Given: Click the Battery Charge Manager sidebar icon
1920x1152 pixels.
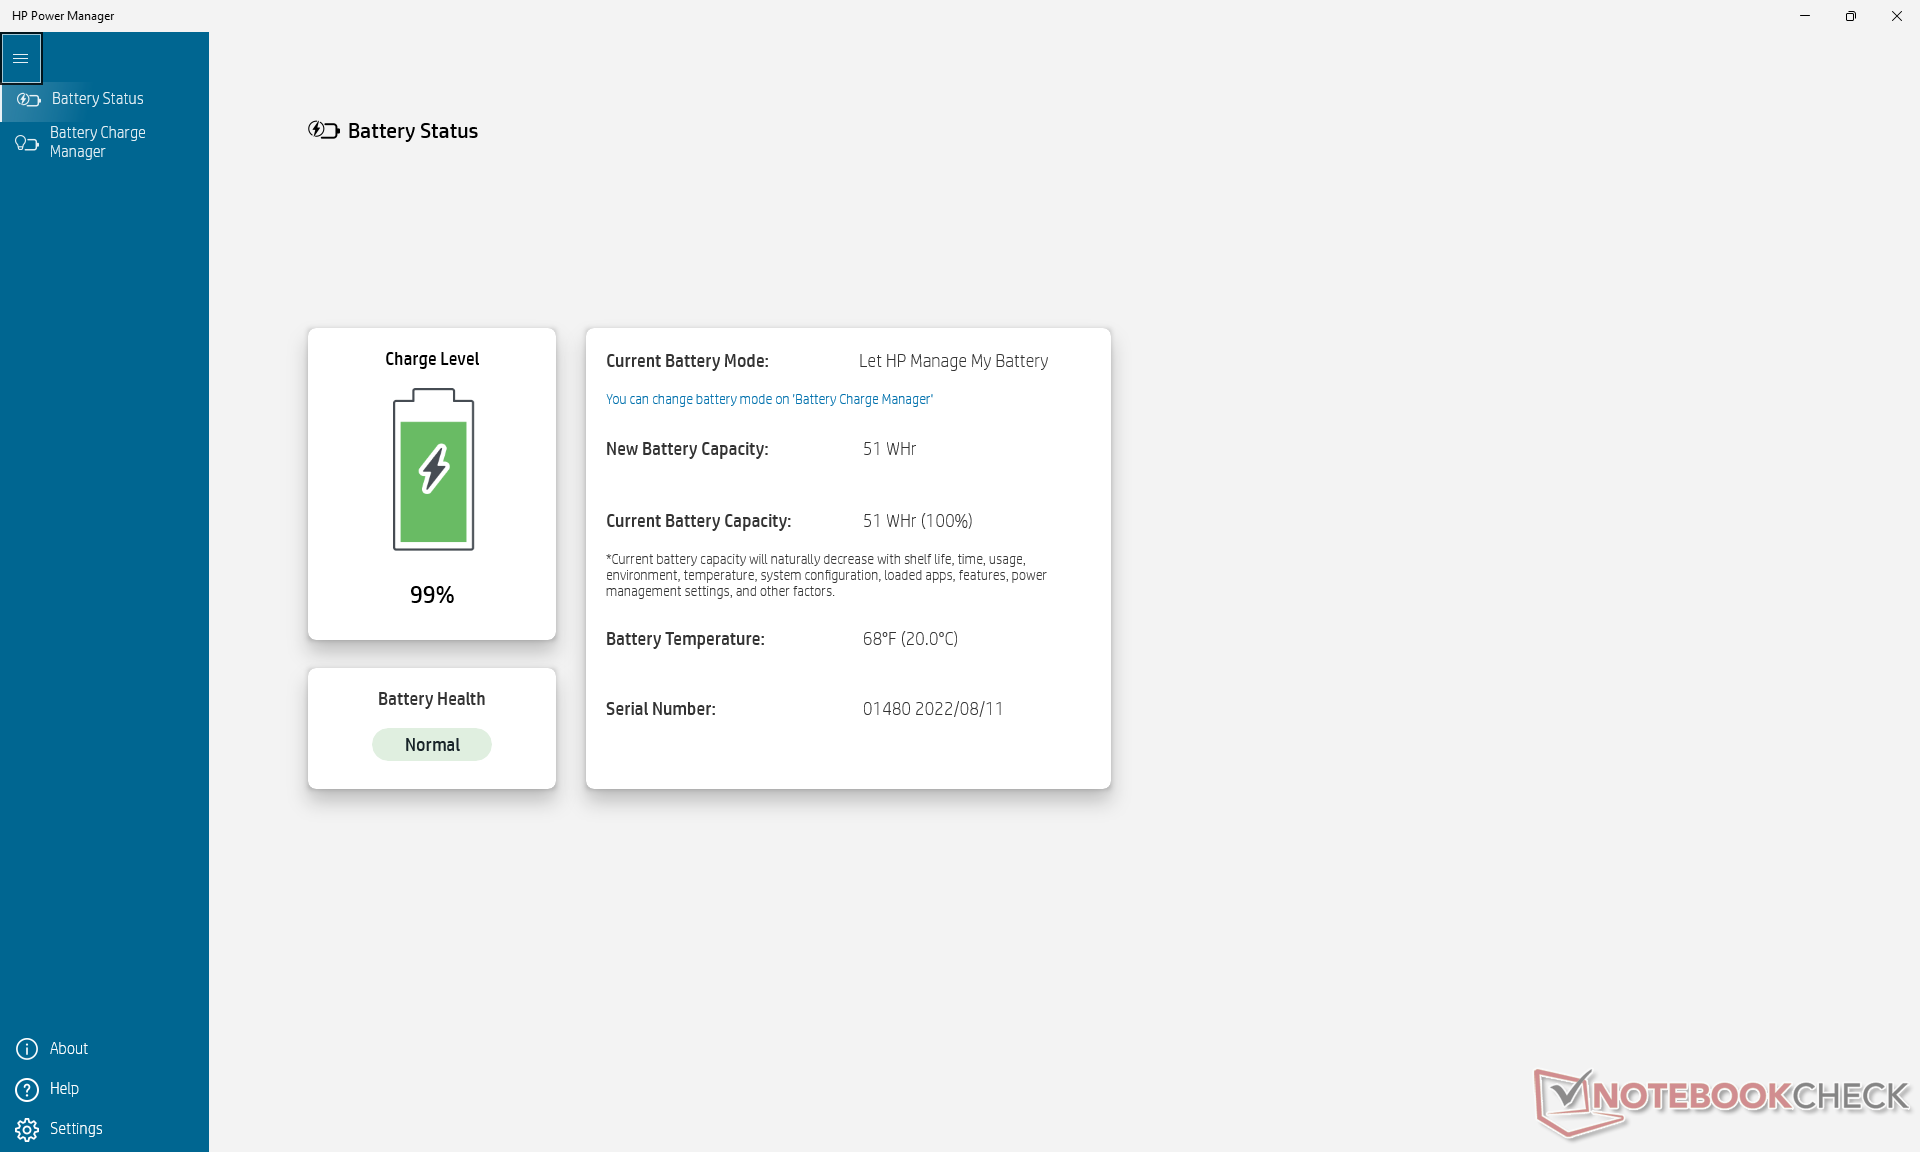Looking at the screenshot, I should 27,143.
